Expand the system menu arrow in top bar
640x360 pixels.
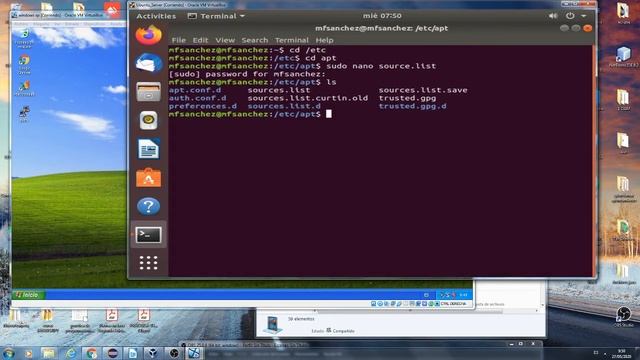pos(584,16)
